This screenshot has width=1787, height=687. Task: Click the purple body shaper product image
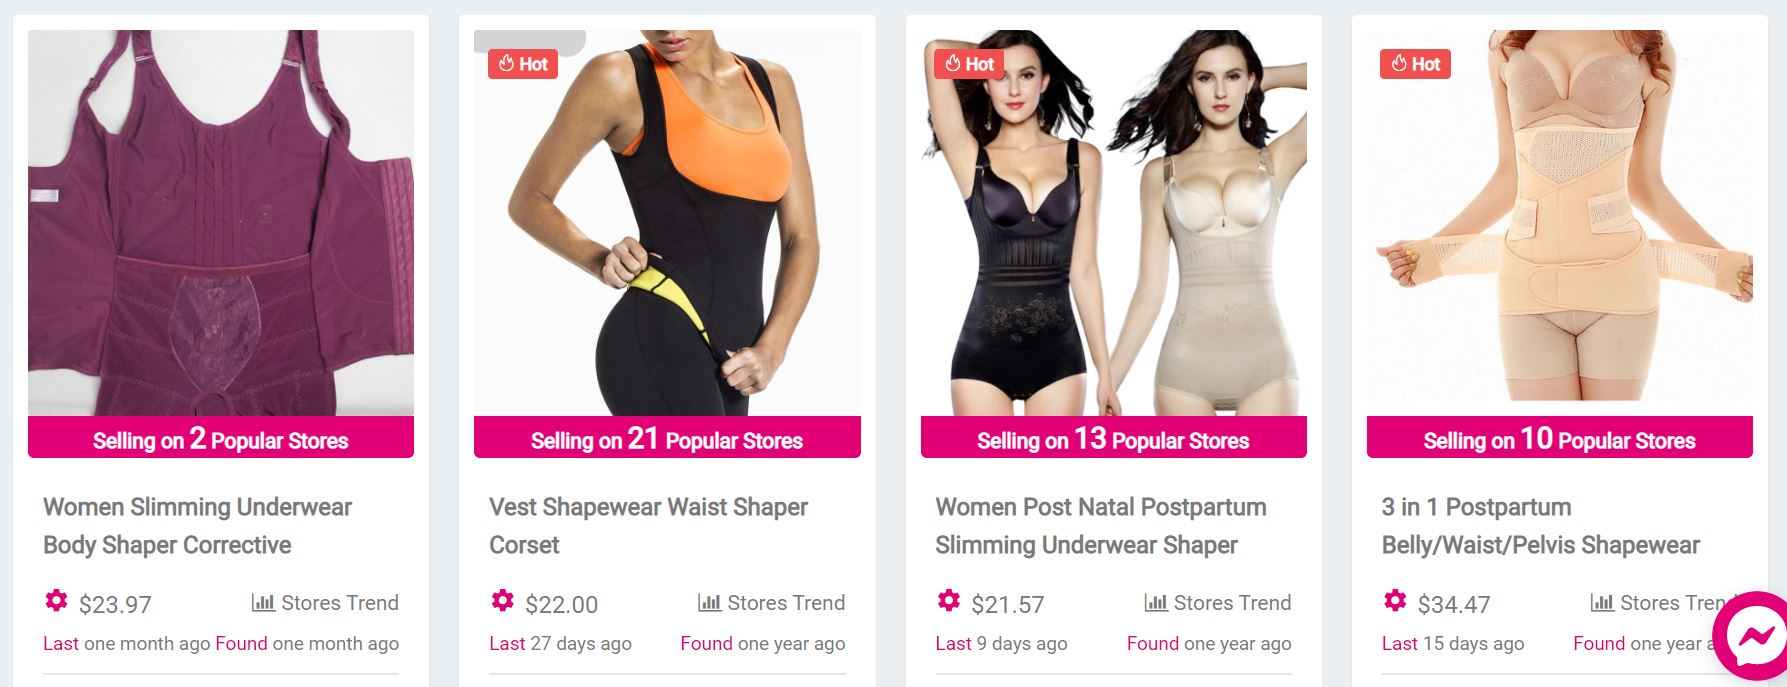[221, 223]
